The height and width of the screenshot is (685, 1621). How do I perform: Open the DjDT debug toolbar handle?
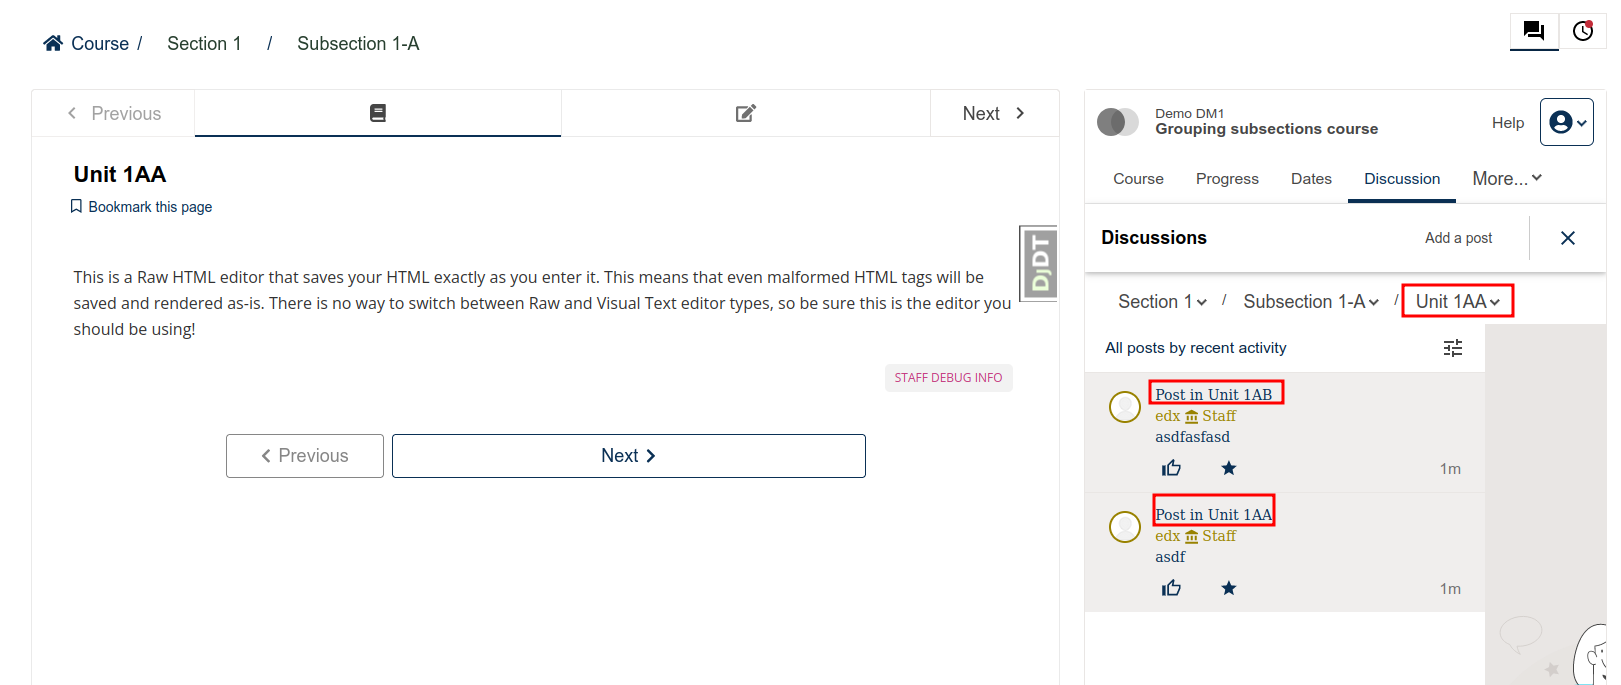1040,263
